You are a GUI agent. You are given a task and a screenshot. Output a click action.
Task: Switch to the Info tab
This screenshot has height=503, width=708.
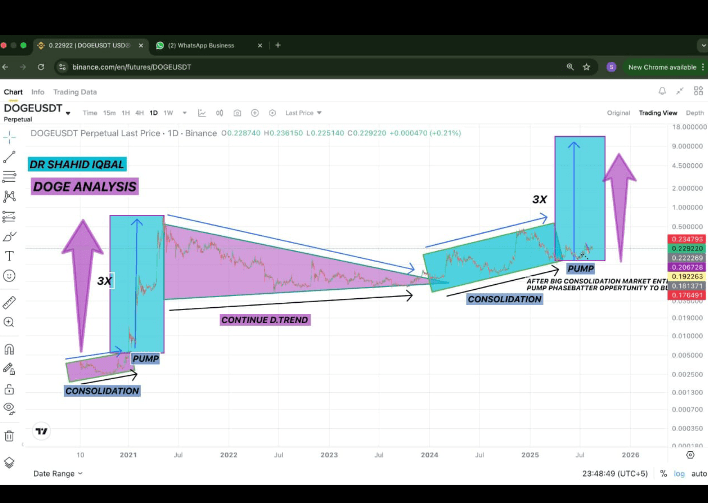click(x=38, y=92)
